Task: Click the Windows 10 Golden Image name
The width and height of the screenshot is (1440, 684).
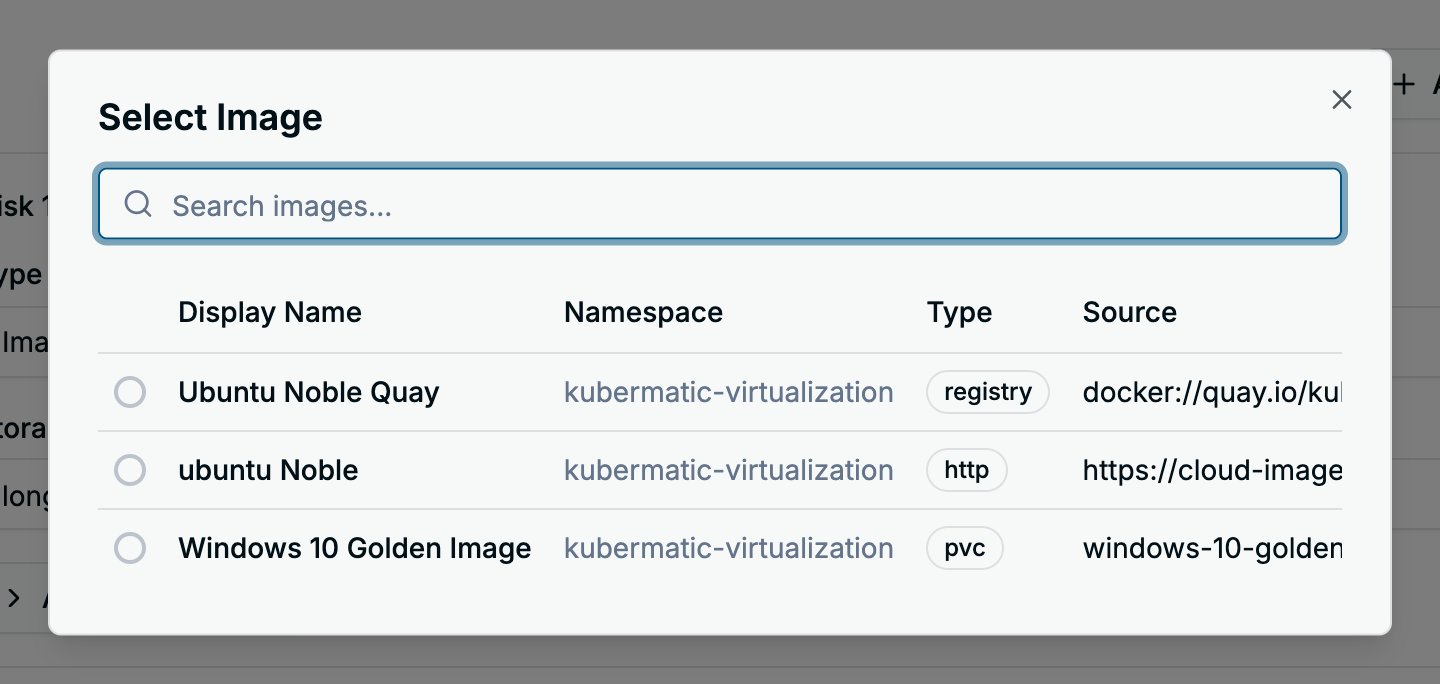Action: click(354, 548)
